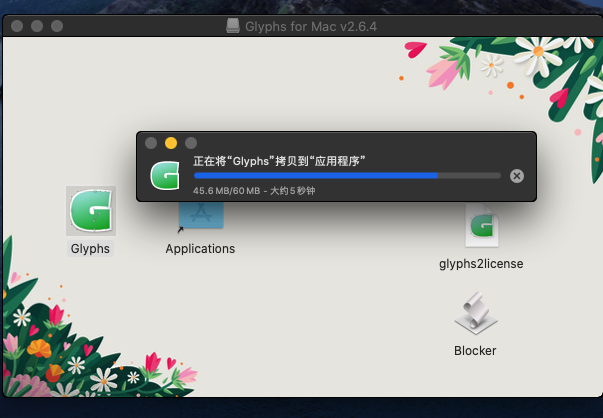
Task: Select the Blocker automator icon
Action: tap(475, 315)
